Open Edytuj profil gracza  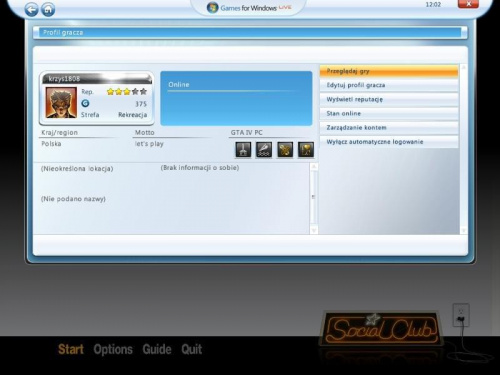pyautogui.click(x=389, y=85)
